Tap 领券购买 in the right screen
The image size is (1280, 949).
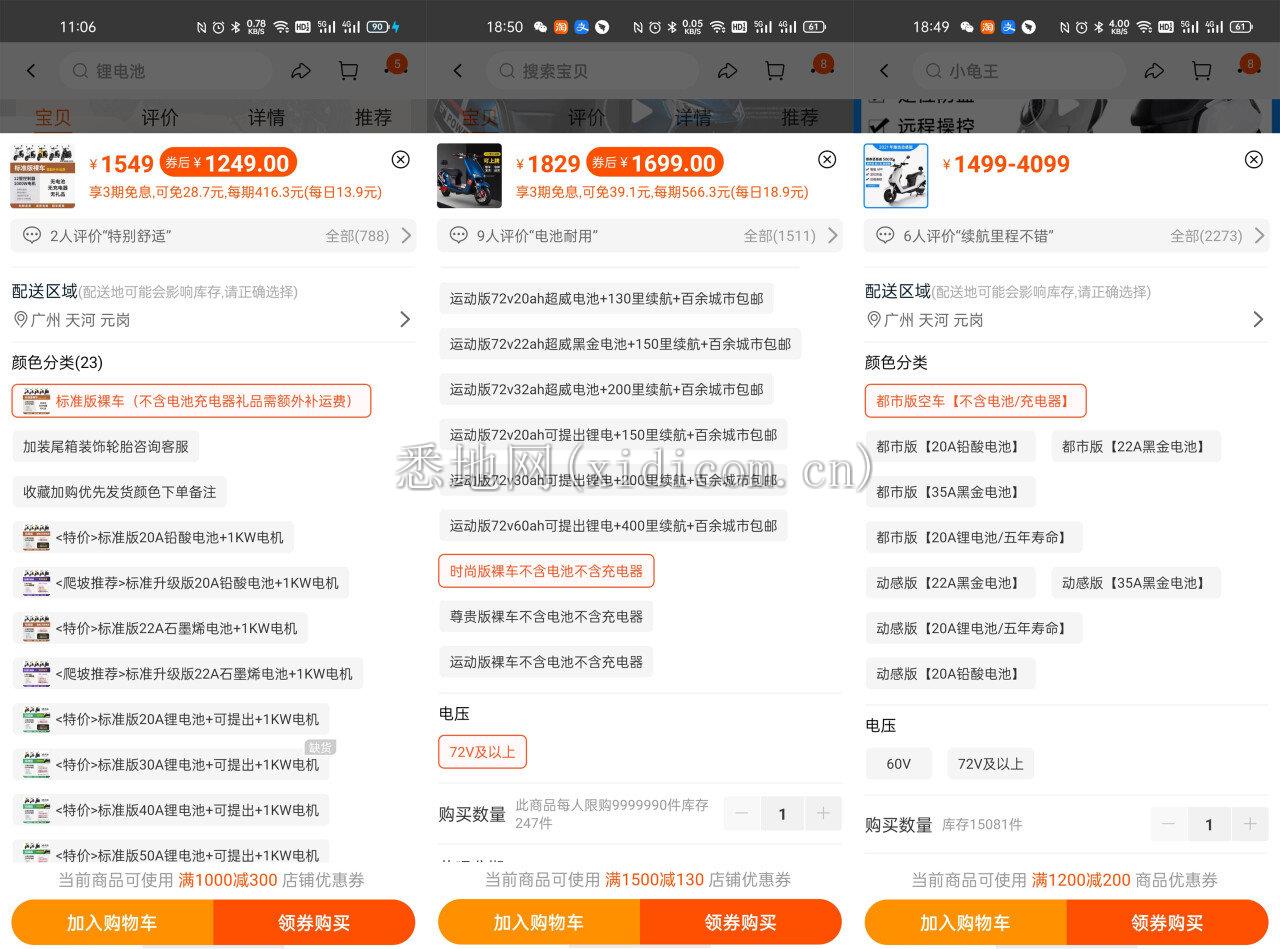[x=1167, y=922]
